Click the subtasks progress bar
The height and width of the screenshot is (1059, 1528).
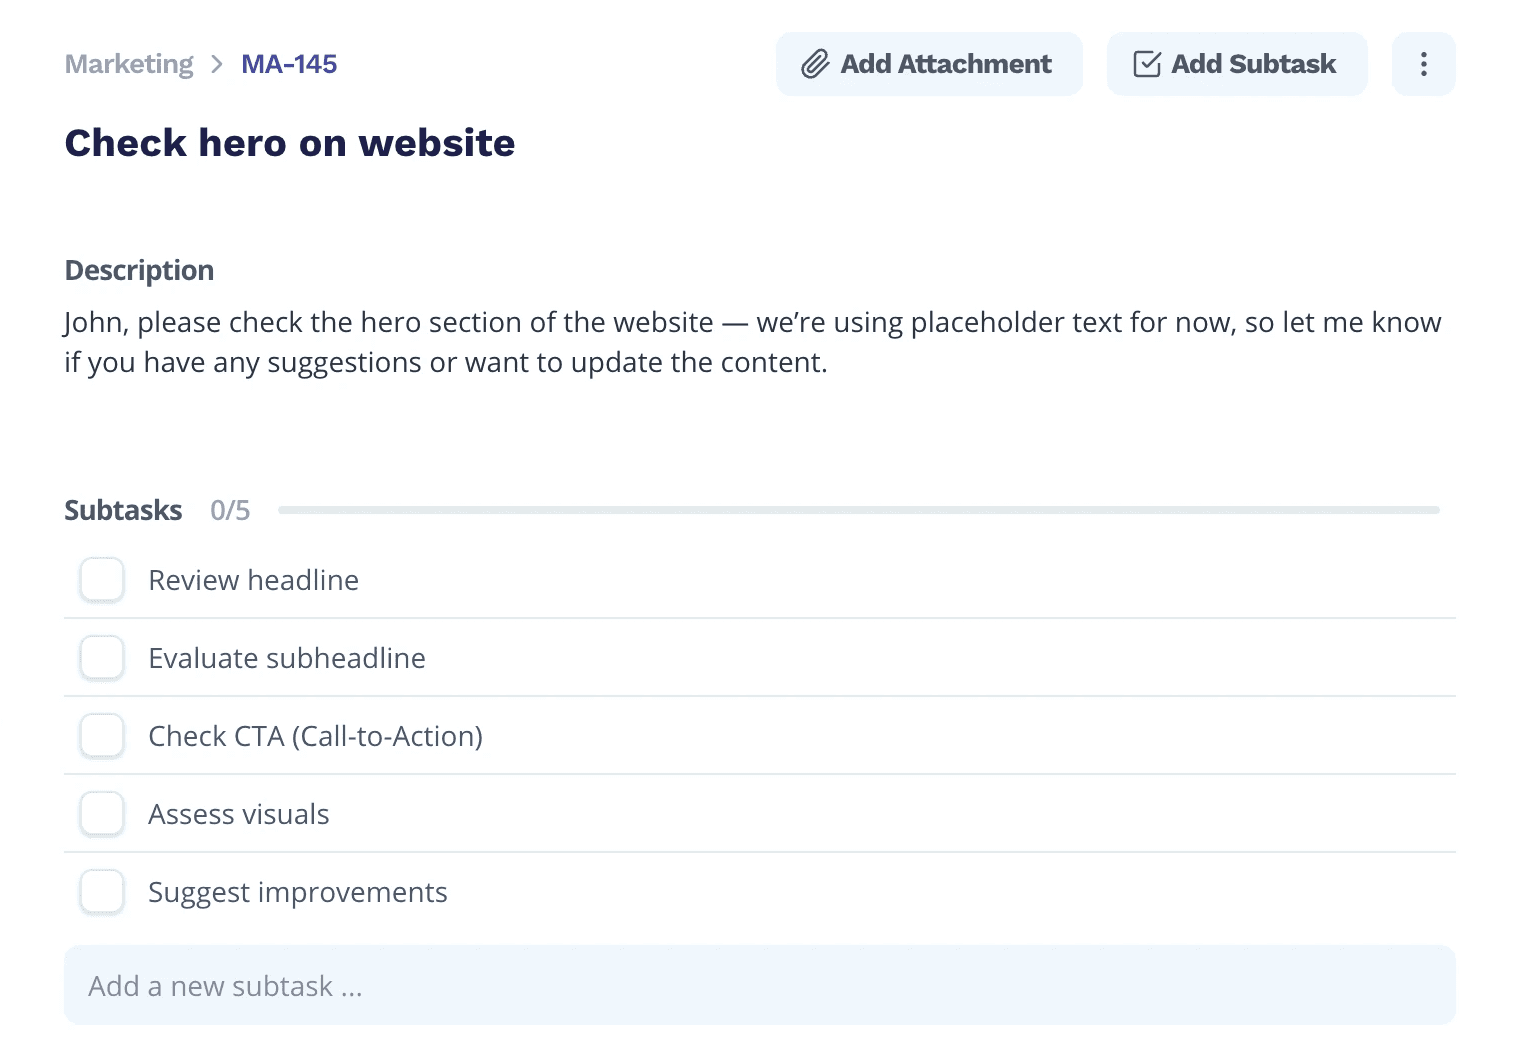click(x=860, y=509)
